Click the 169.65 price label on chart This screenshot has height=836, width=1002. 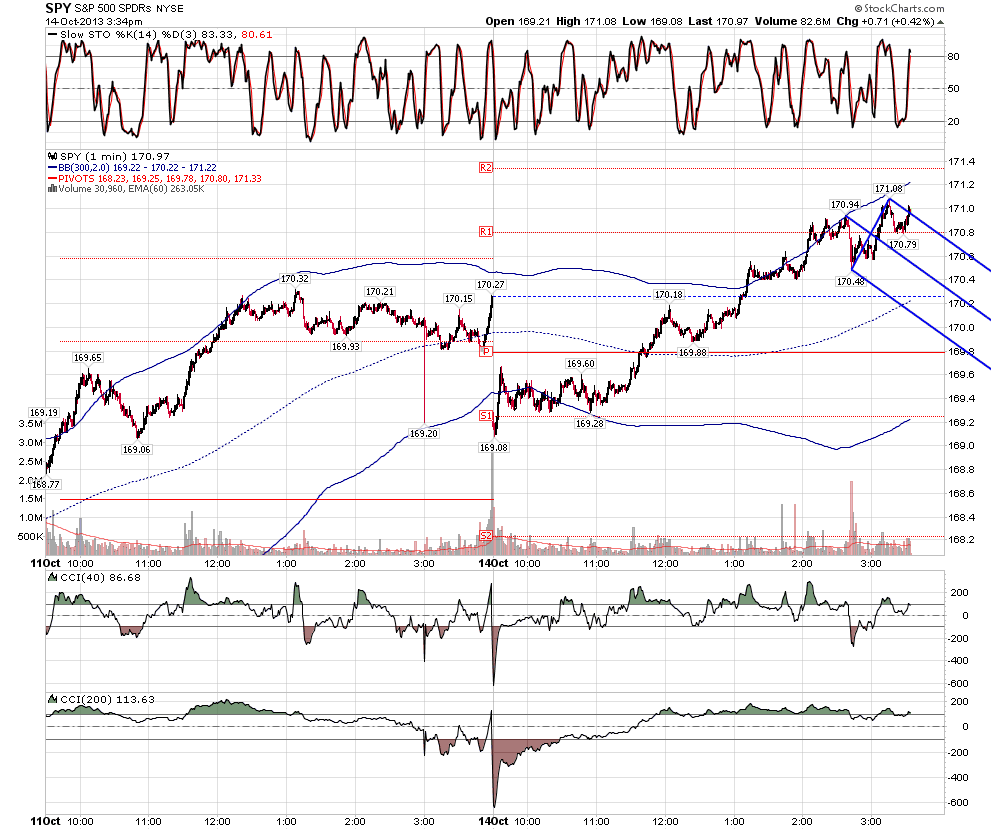88,358
